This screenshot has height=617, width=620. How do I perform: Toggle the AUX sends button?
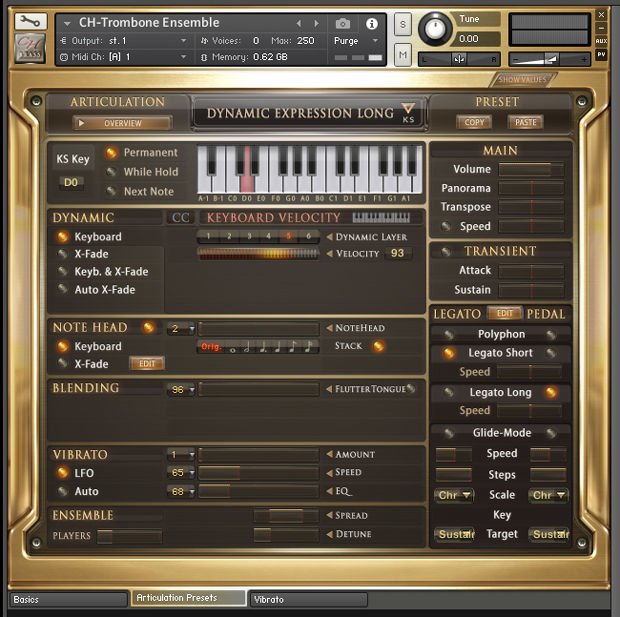(x=601, y=41)
